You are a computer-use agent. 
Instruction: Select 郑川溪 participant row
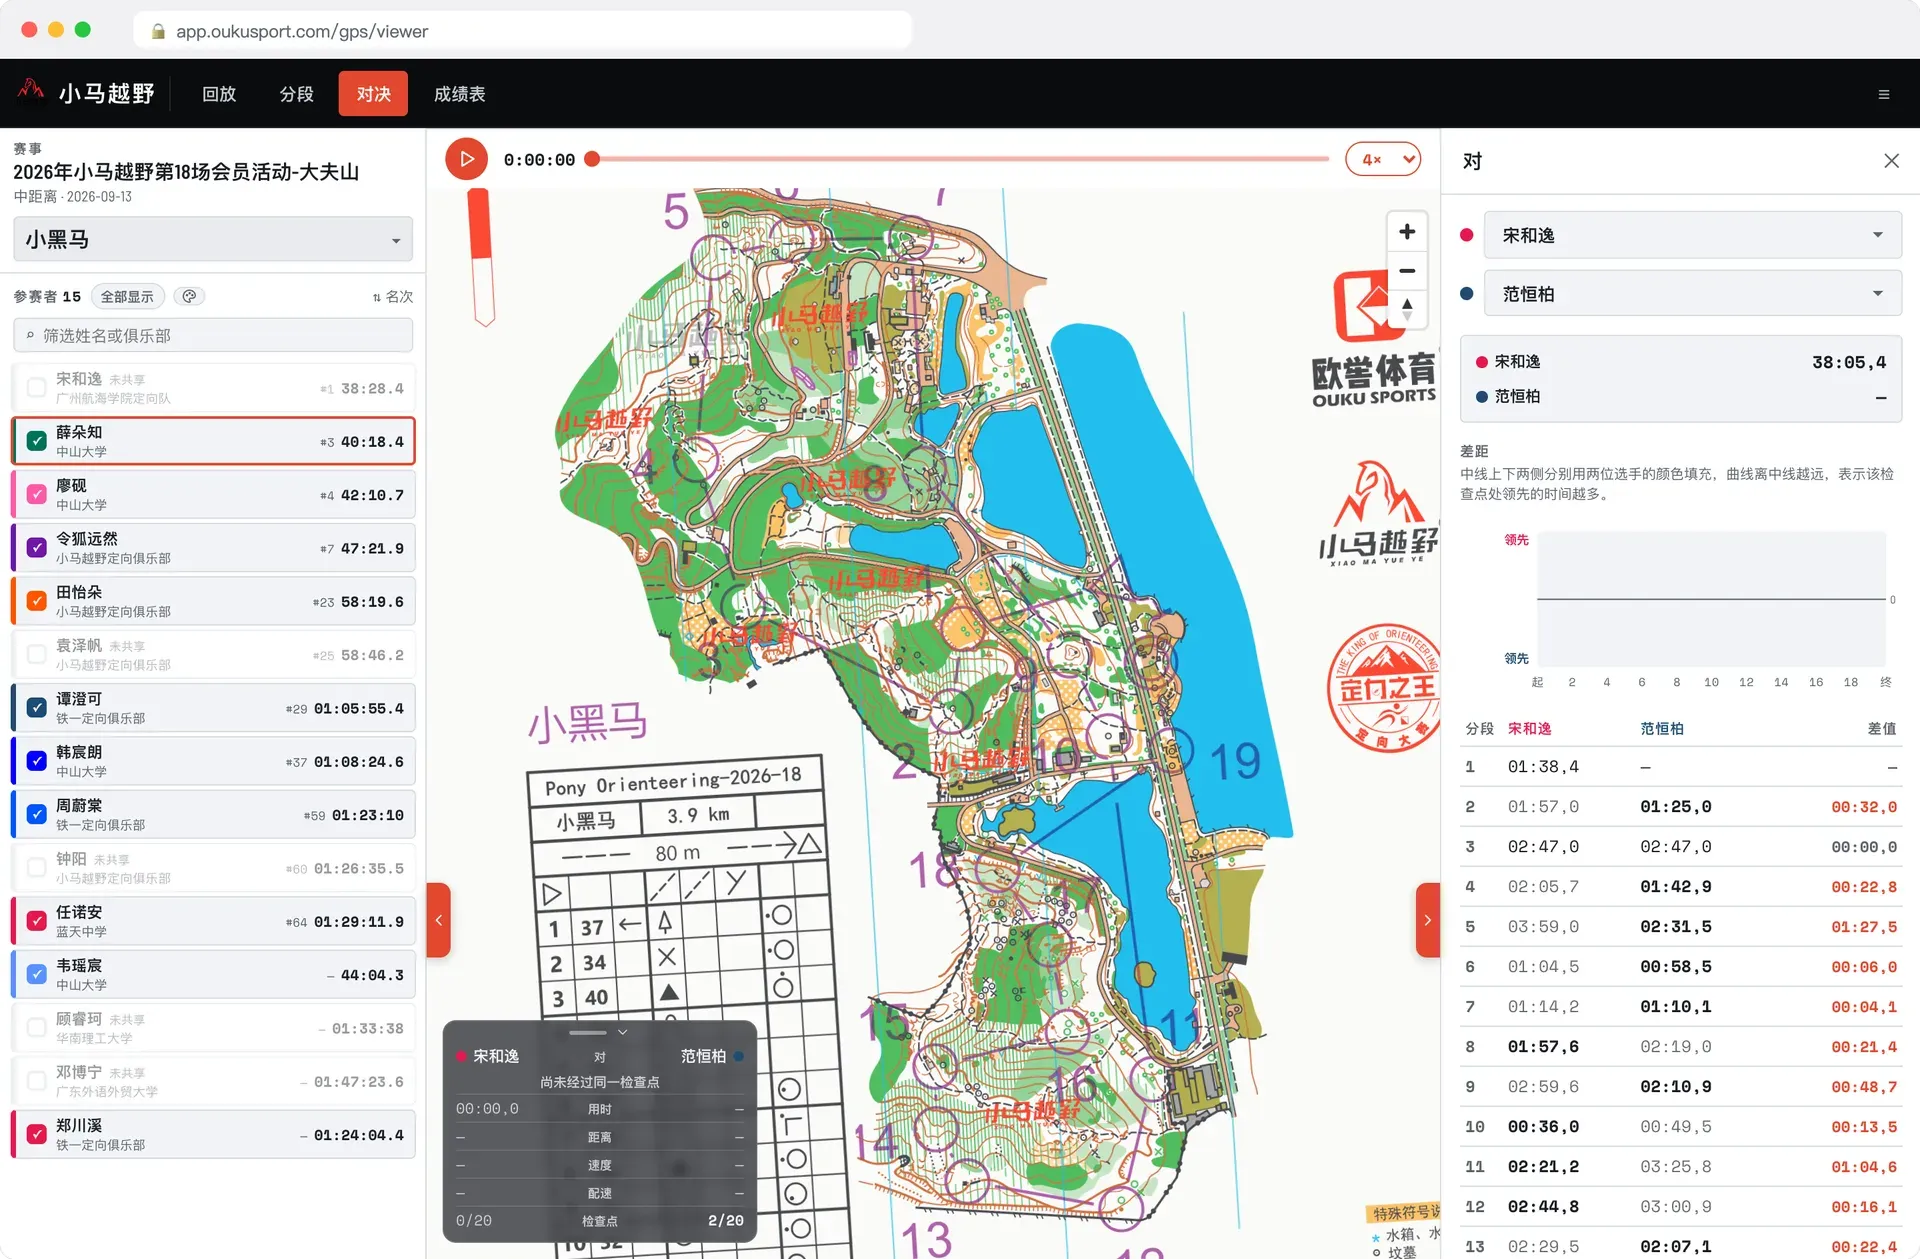point(213,1135)
